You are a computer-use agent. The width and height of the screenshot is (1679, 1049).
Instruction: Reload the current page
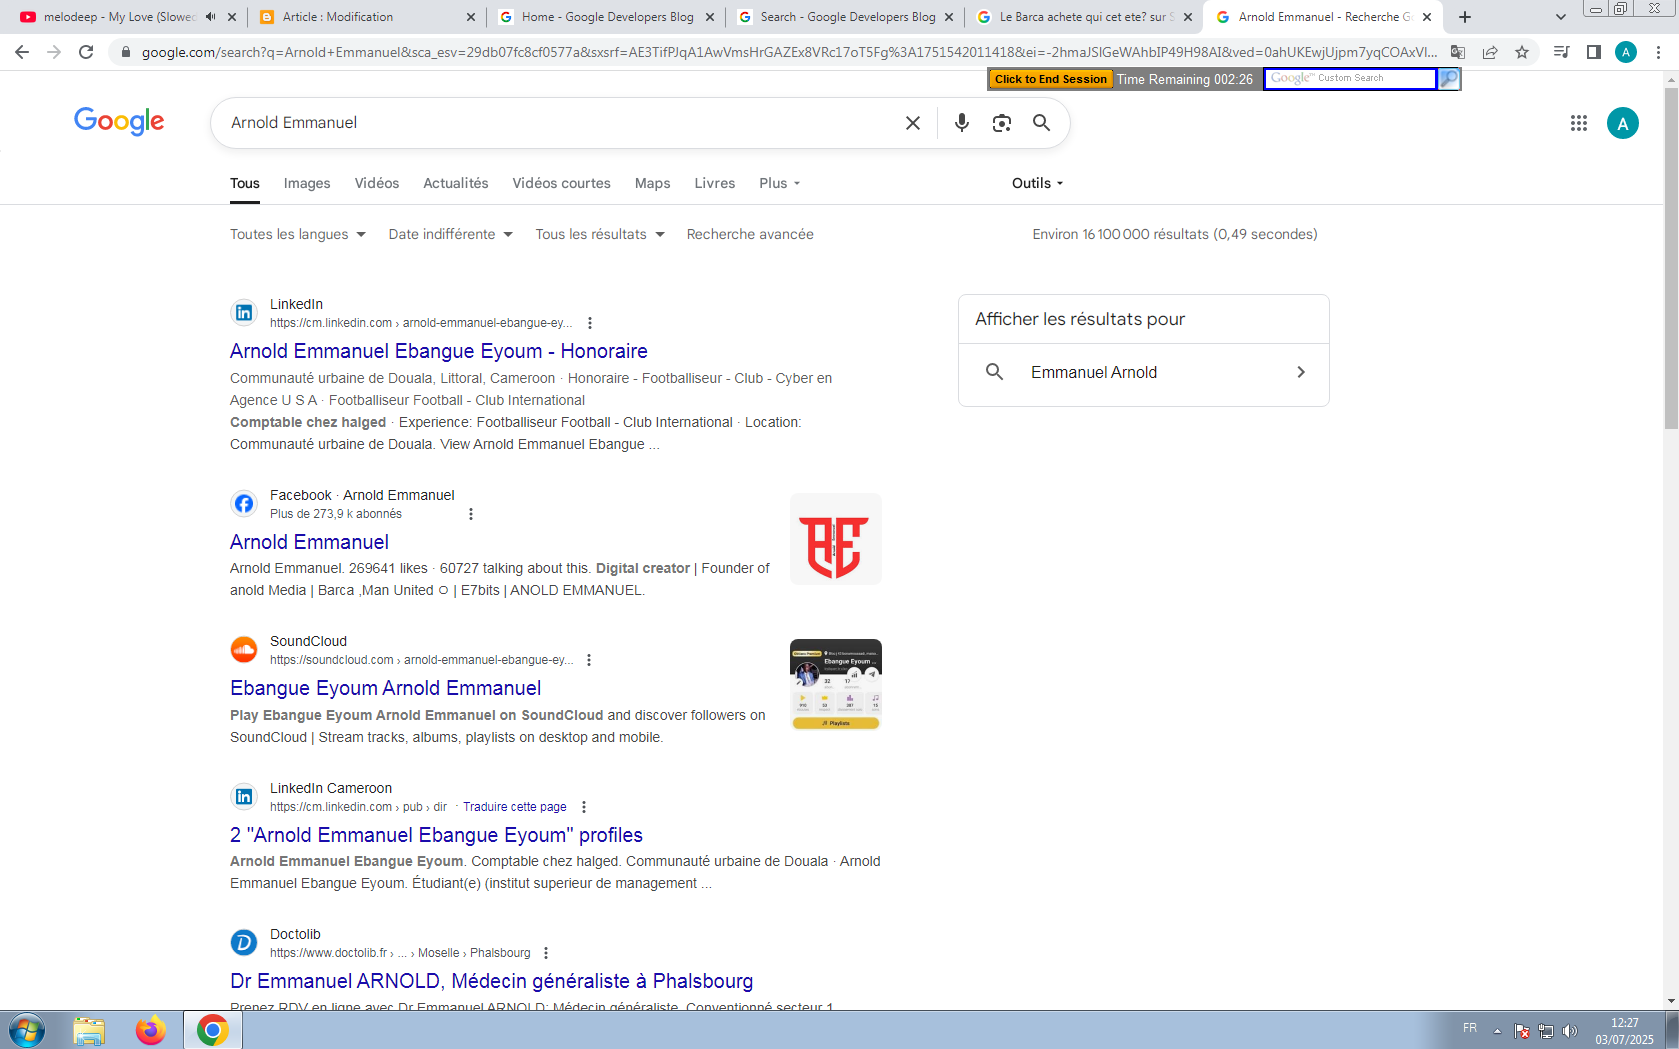[86, 52]
